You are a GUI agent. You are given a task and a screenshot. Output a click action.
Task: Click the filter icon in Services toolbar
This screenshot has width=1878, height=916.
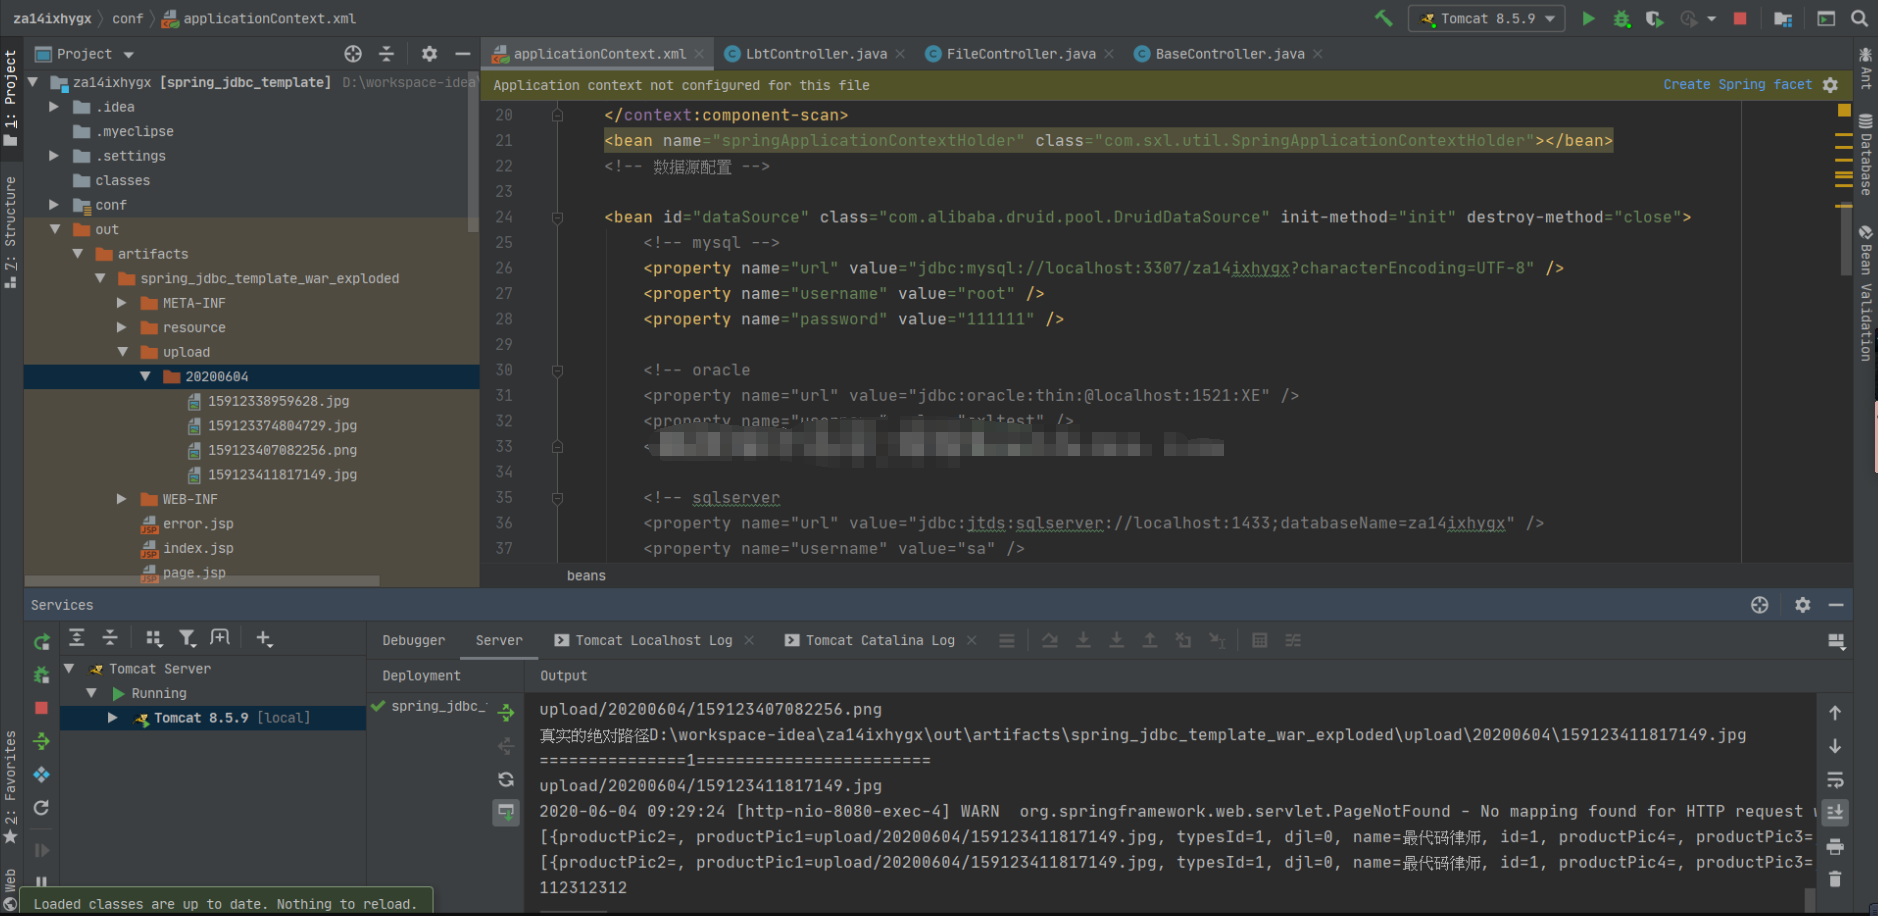coord(187,638)
